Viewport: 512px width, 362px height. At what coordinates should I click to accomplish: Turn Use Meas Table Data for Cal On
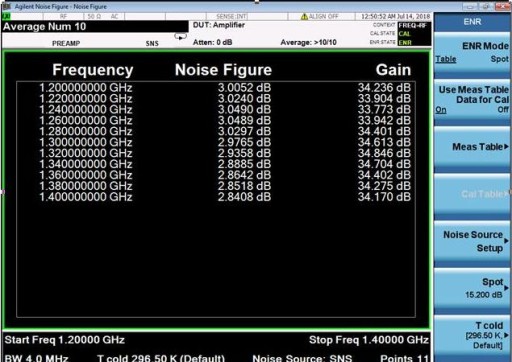[x=441, y=110]
